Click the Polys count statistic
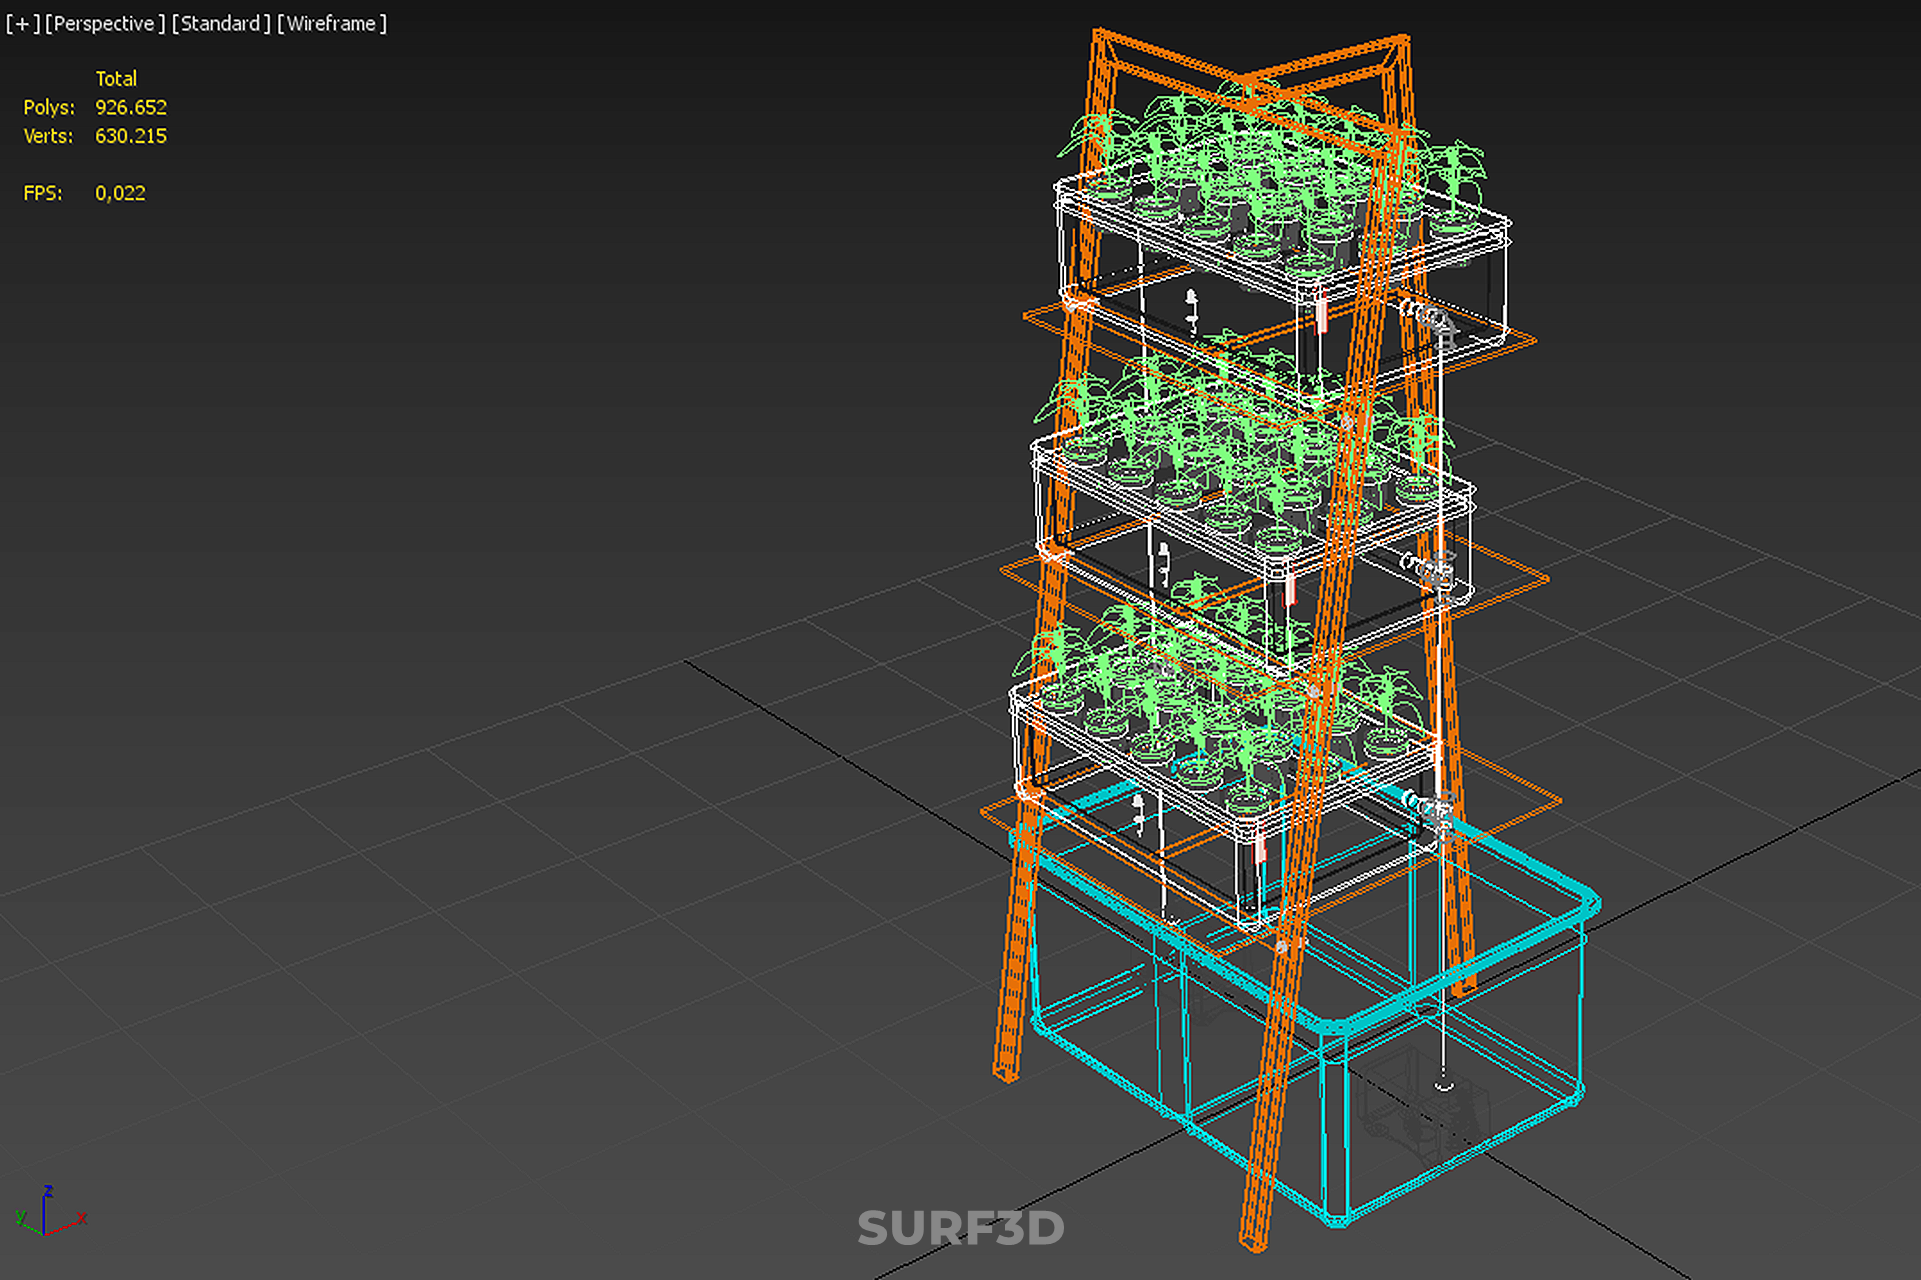 [x=130, y=107]
